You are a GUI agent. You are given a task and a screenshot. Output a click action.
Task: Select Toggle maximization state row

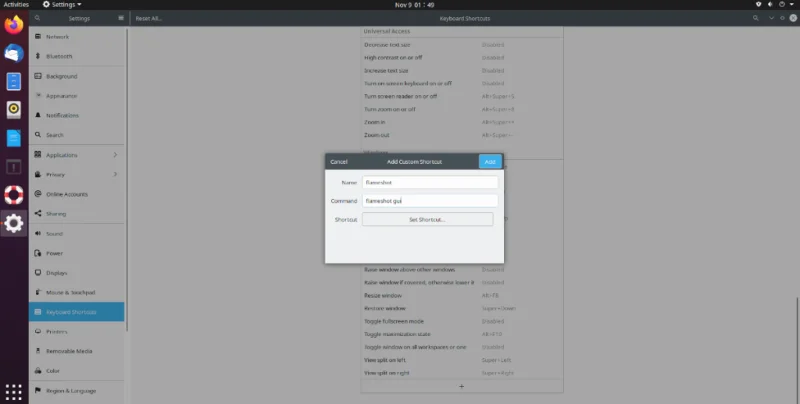point(462,334)
